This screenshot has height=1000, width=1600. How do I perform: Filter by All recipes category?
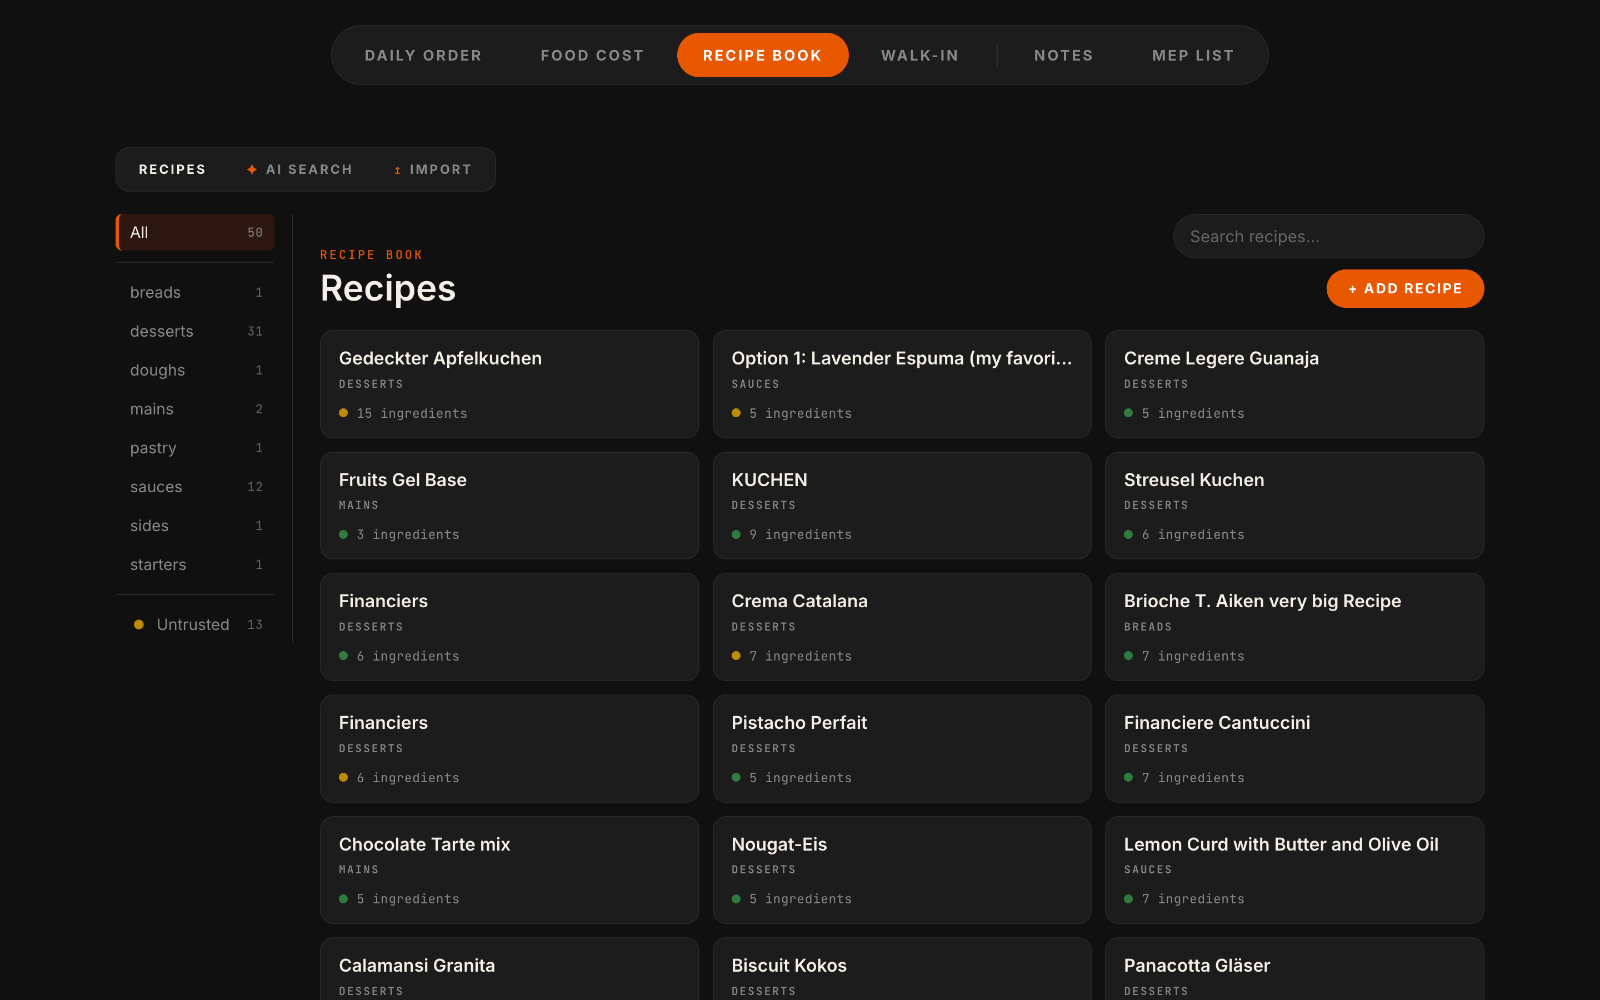[x=196, y=232]
